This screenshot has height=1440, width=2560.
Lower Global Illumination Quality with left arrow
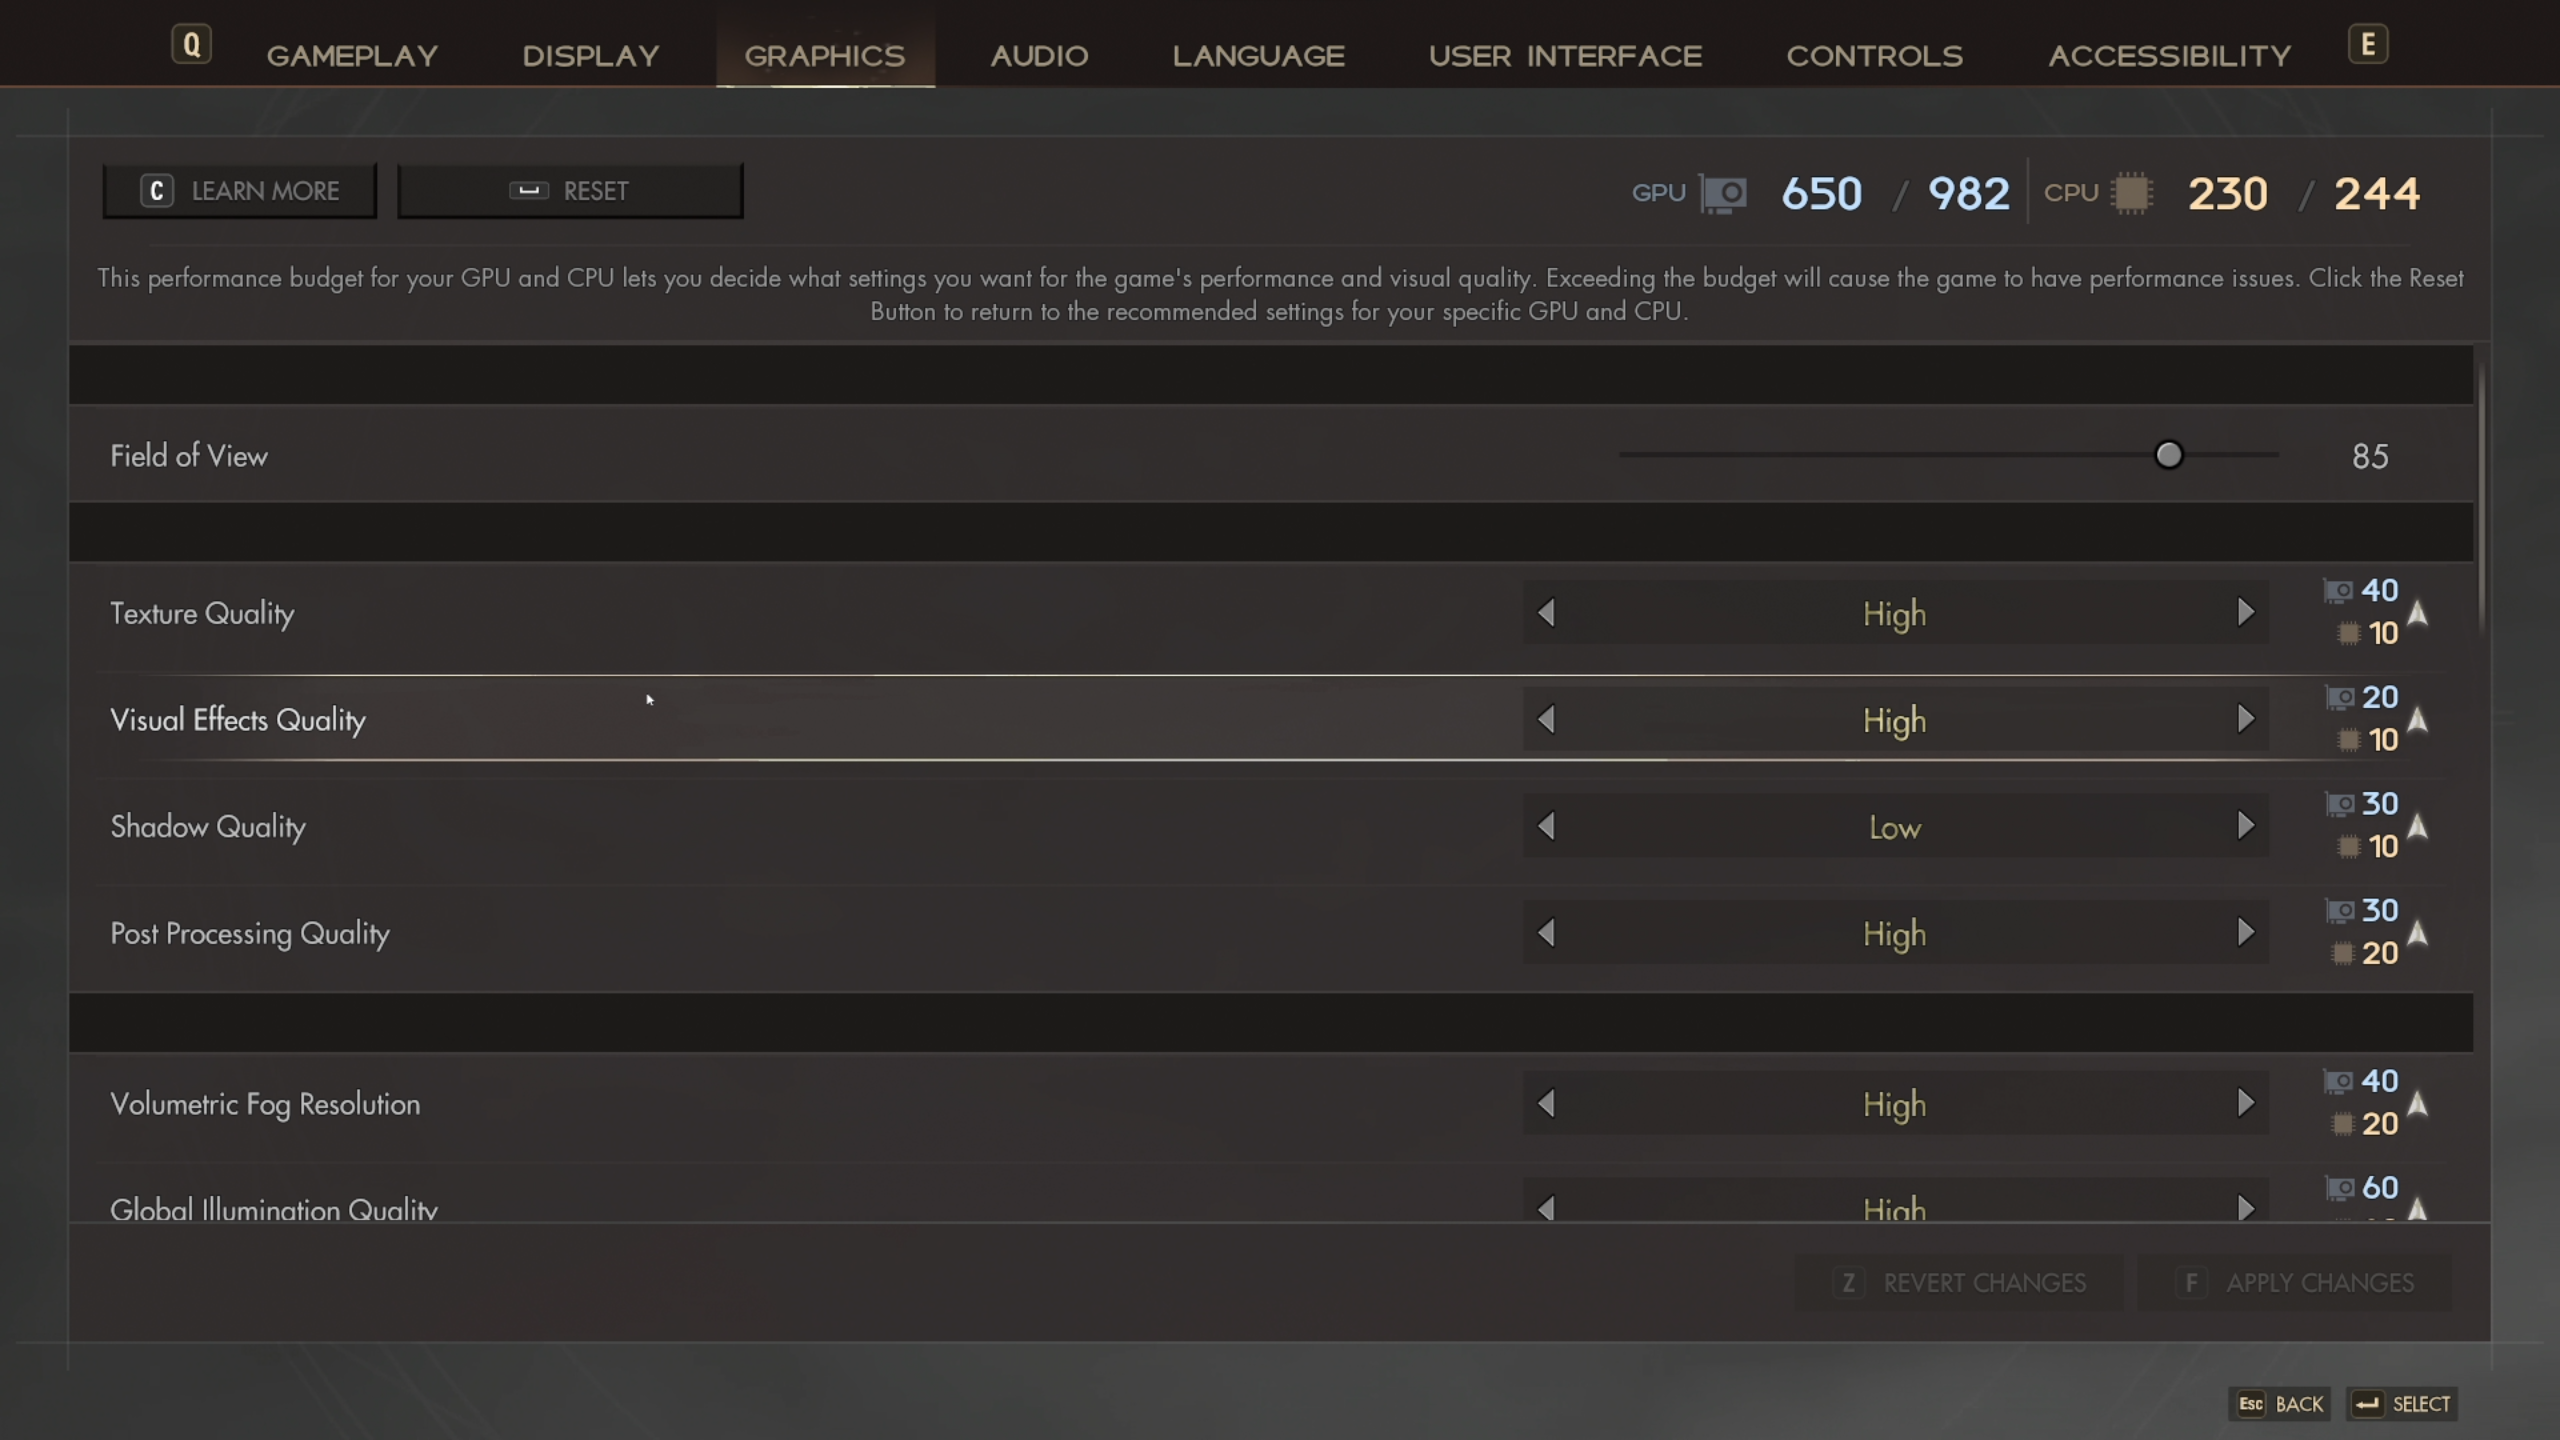pyautogui.click(x=1546, y=1208)
